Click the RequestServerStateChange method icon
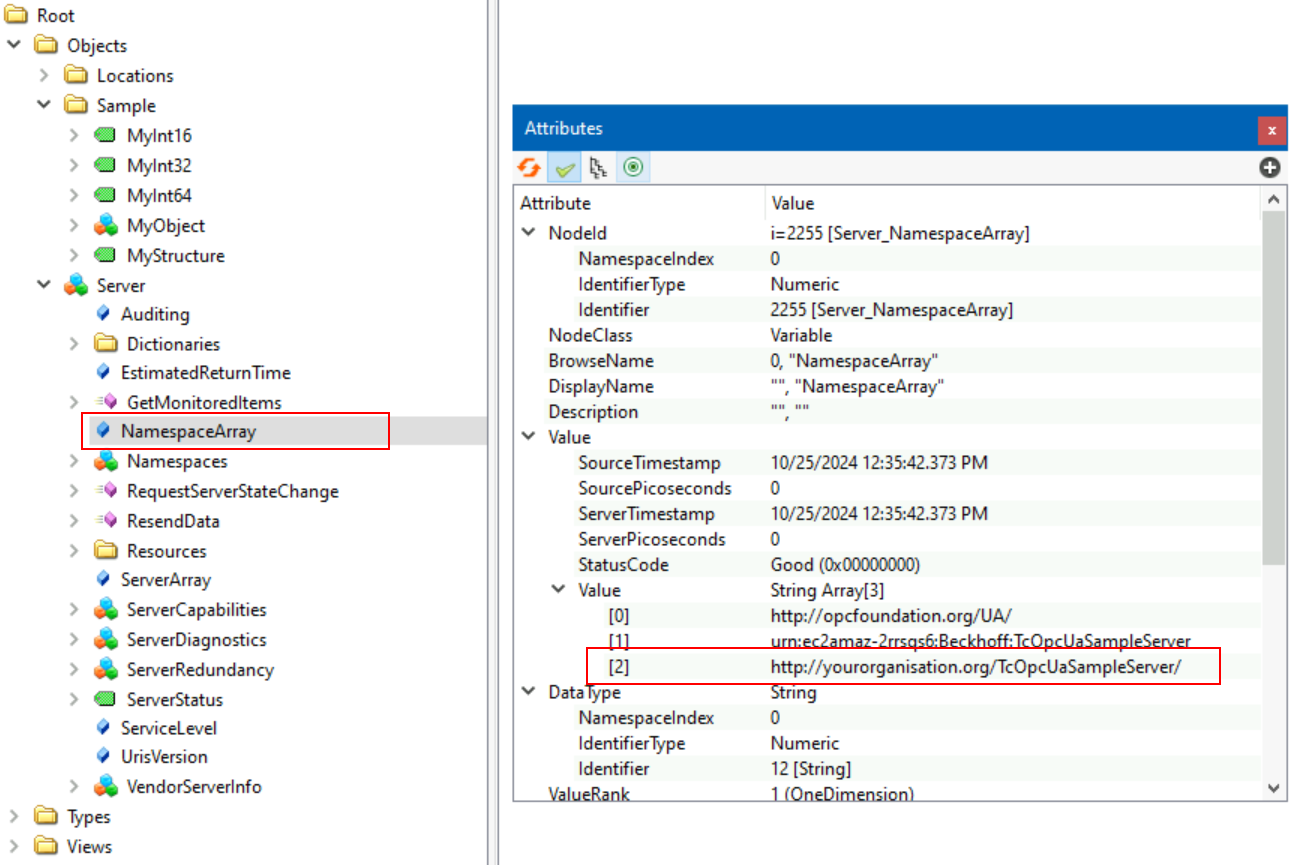 [x=105, y=491]
